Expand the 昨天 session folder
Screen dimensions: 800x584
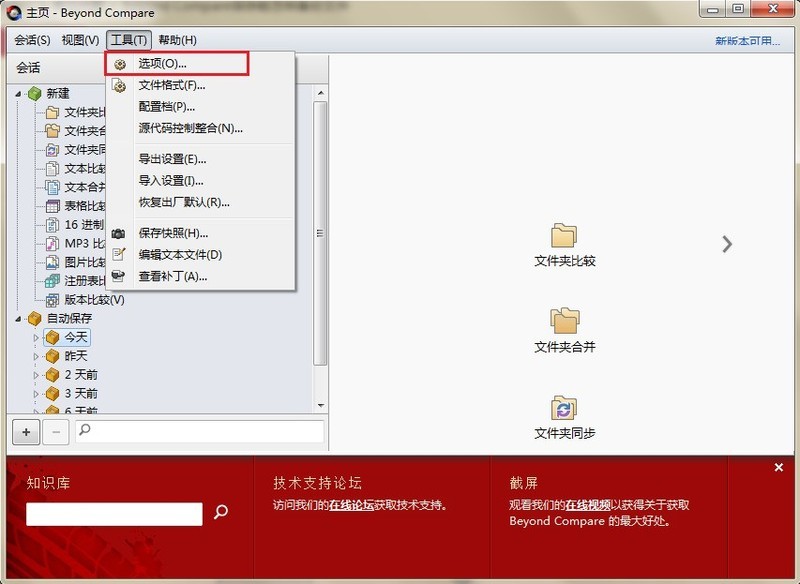coord(36,356)
